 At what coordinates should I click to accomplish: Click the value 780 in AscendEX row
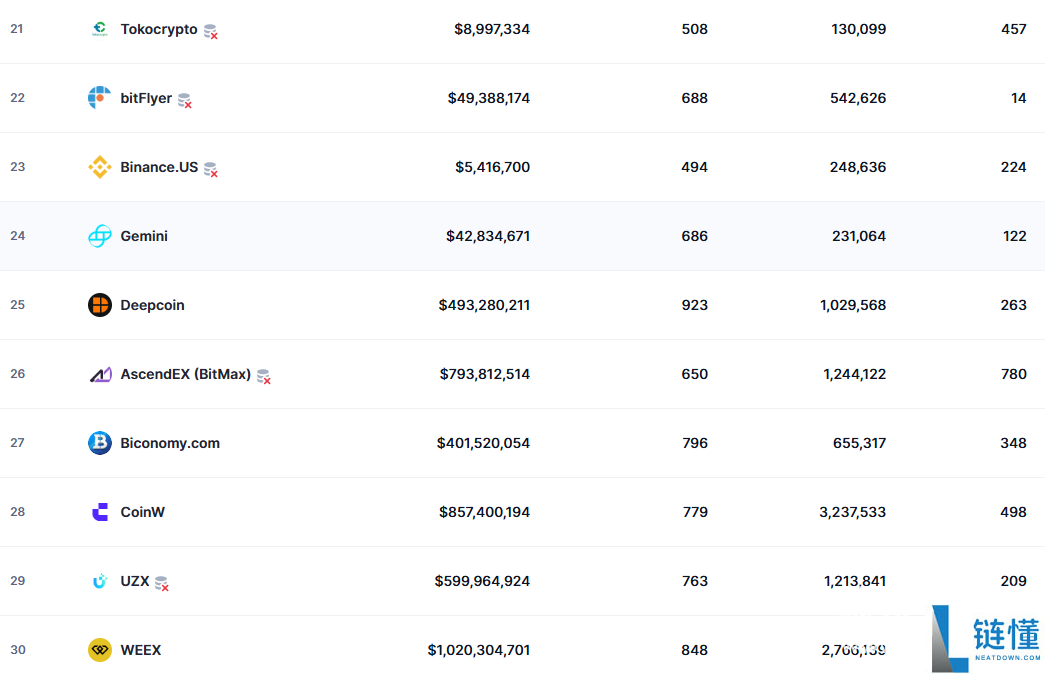coord(1014,374)
